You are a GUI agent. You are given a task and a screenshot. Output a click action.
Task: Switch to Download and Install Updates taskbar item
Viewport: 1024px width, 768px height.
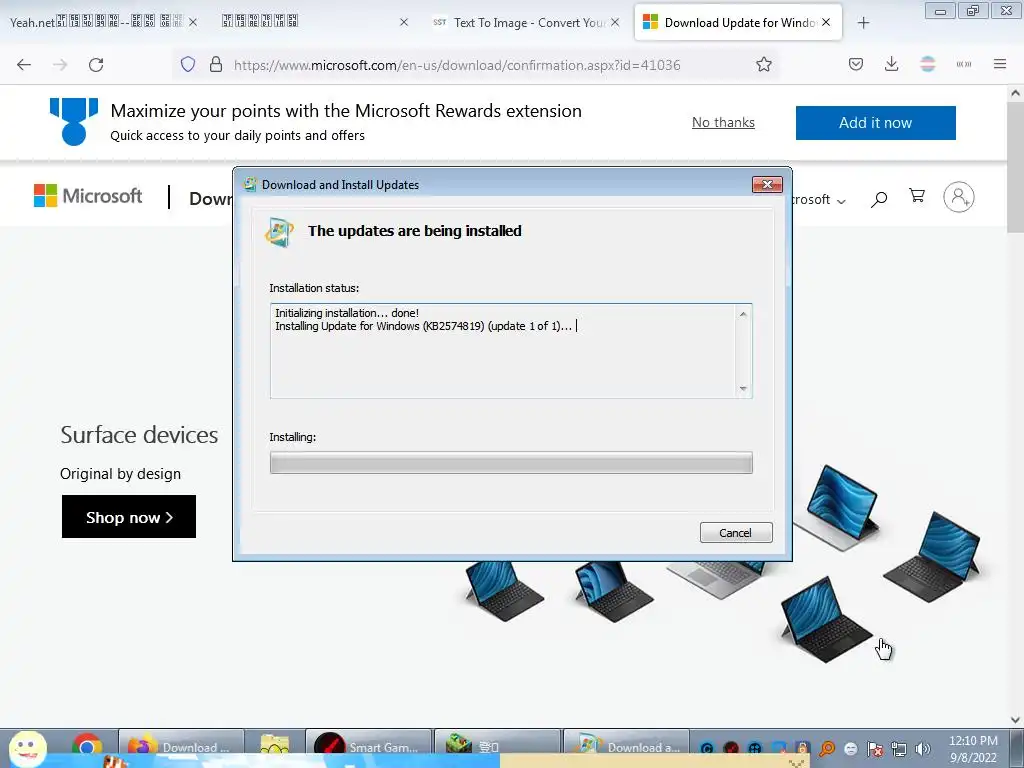click(x=626, y=748)
